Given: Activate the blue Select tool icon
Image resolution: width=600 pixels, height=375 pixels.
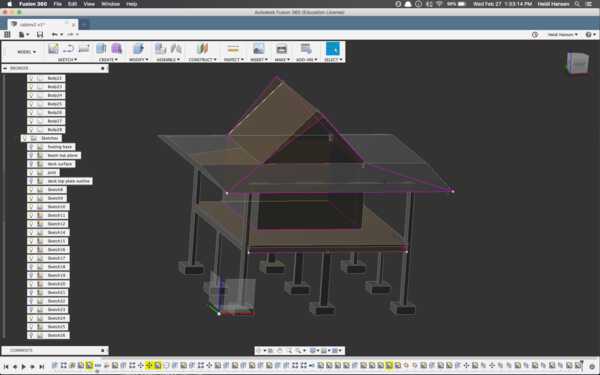Looking at the screenshot, I should tap(333, 49).
